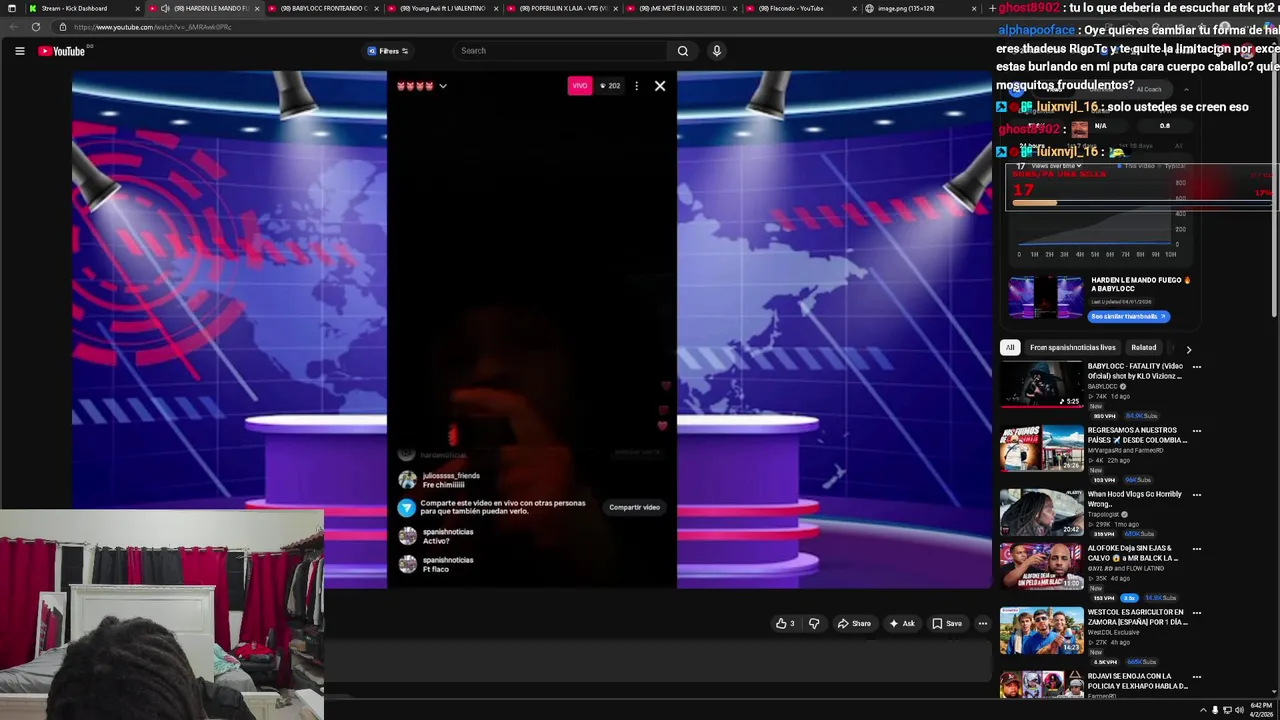
Task: Open menu for When Hood Vlogs video
Action: [1196, 495]
